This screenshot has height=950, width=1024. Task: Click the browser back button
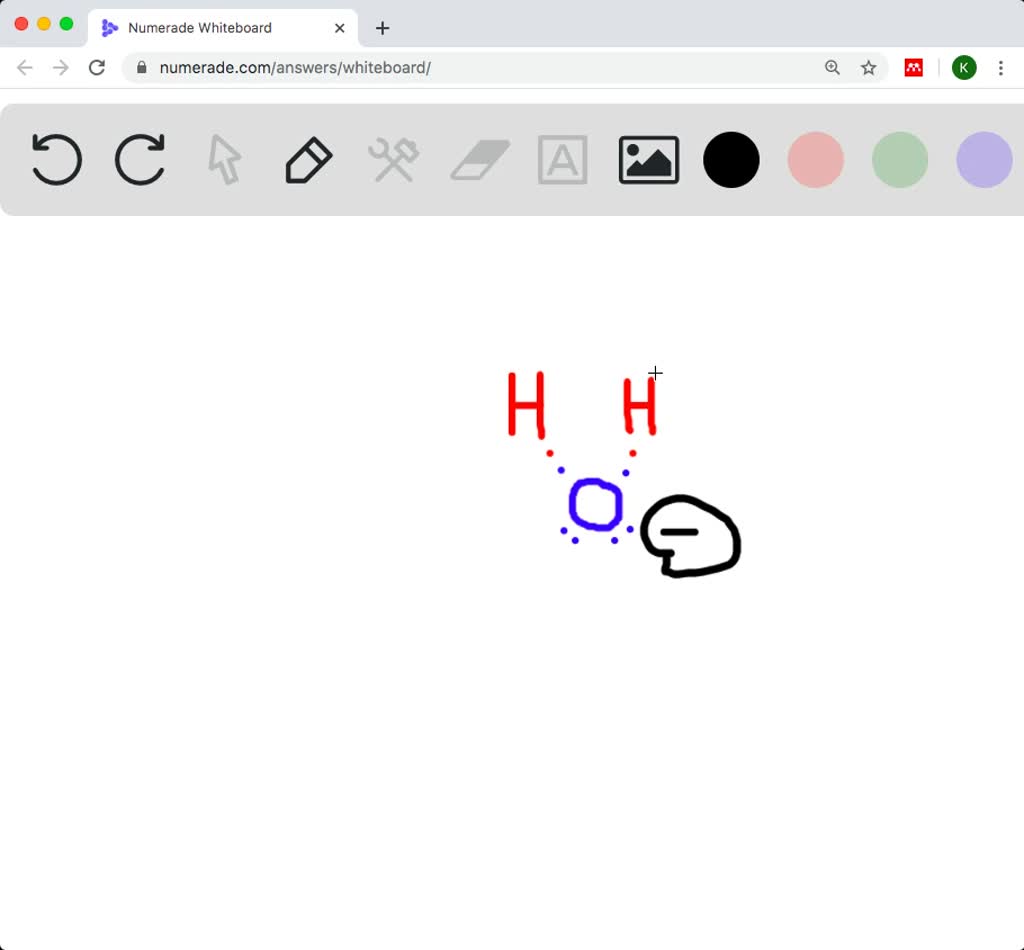click(24, 68)
